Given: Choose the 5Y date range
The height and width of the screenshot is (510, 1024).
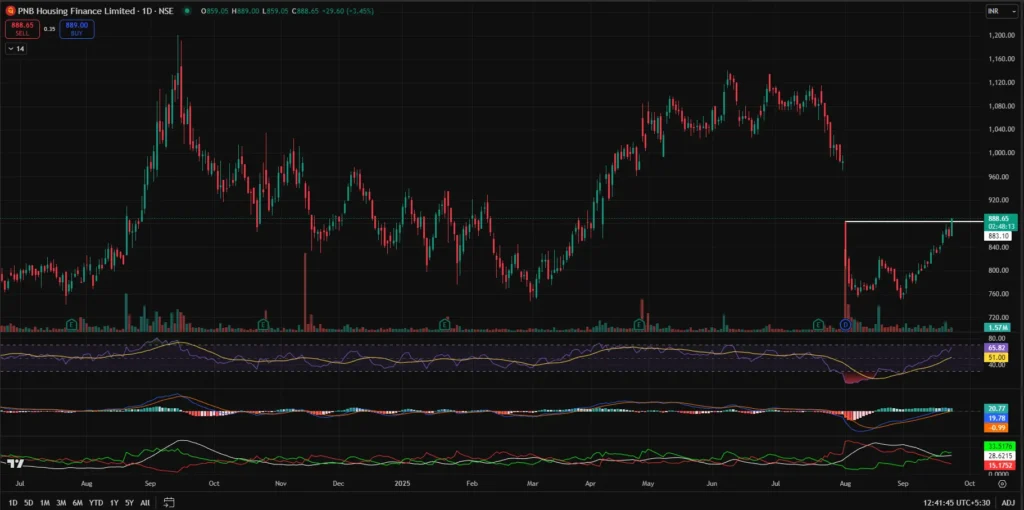Looking at the screenshot, I should [130, 502].
